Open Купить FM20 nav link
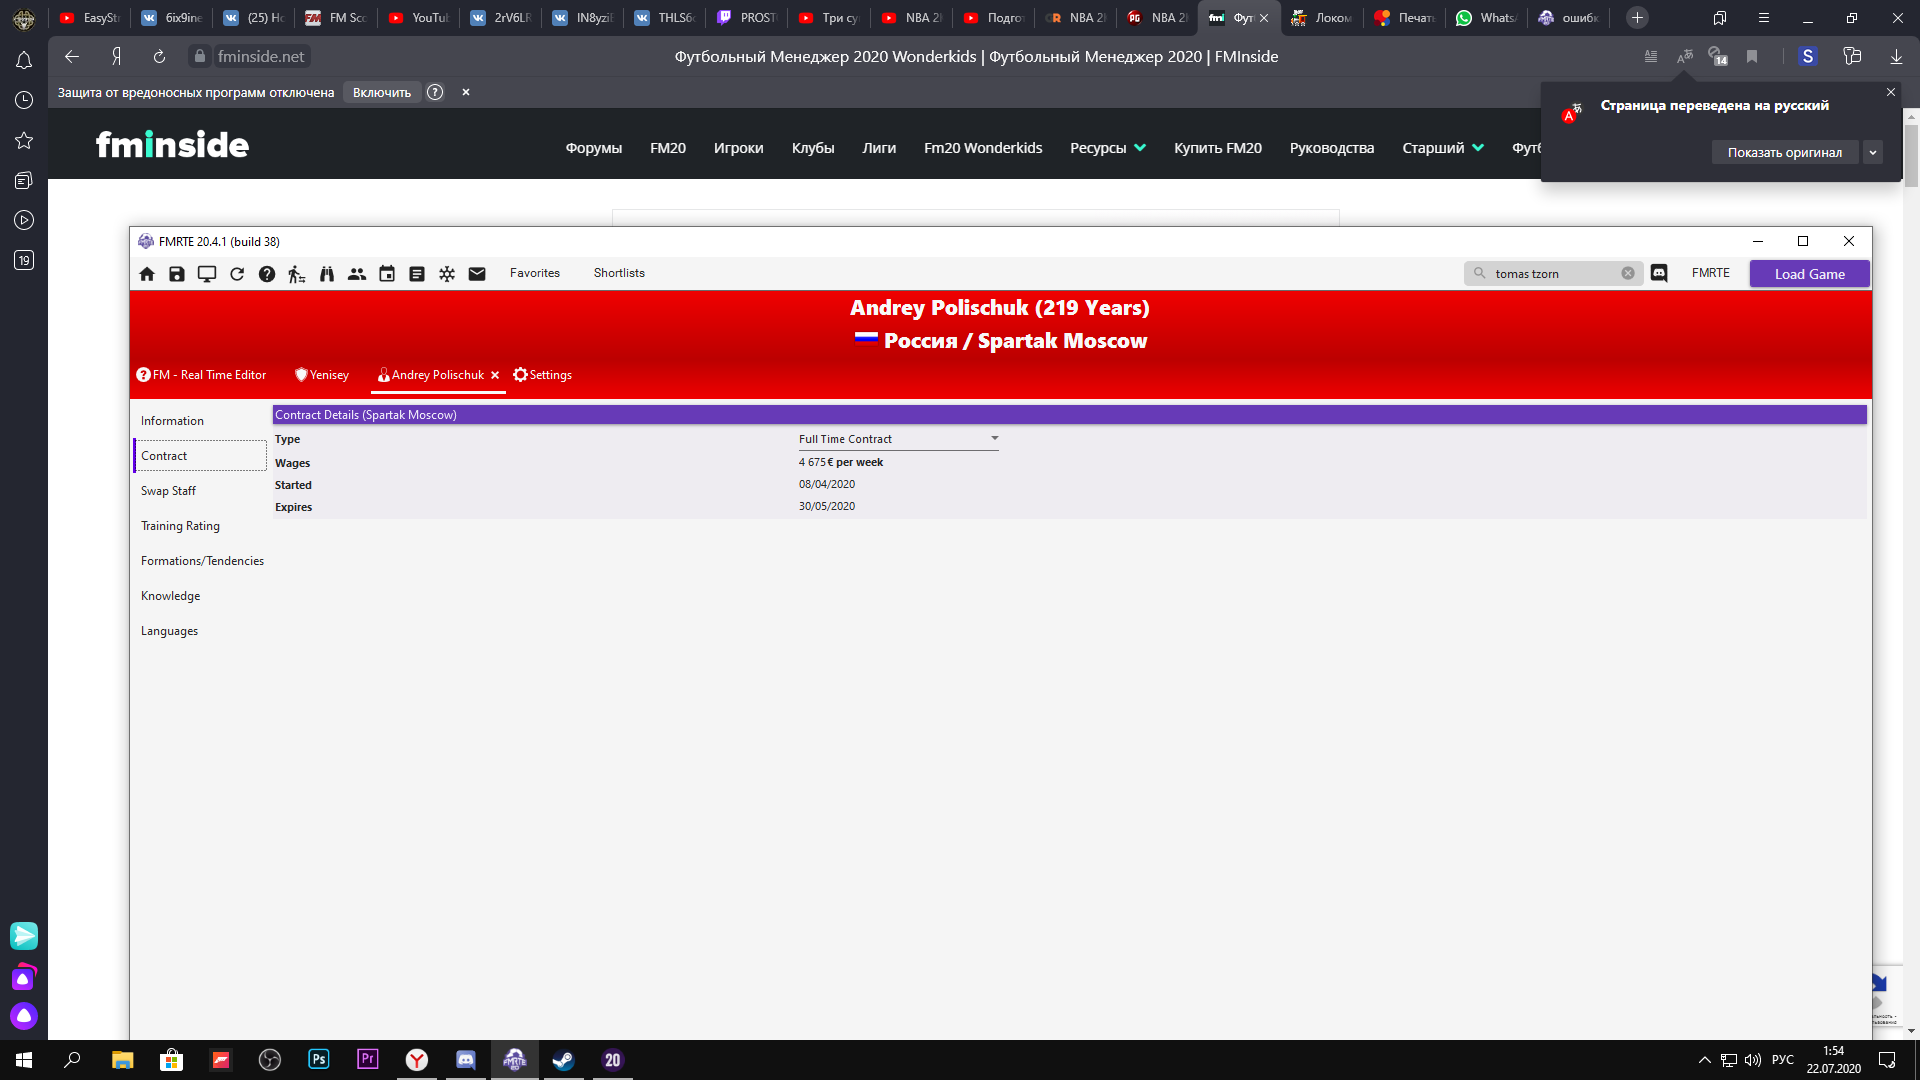 [1217, 148]
